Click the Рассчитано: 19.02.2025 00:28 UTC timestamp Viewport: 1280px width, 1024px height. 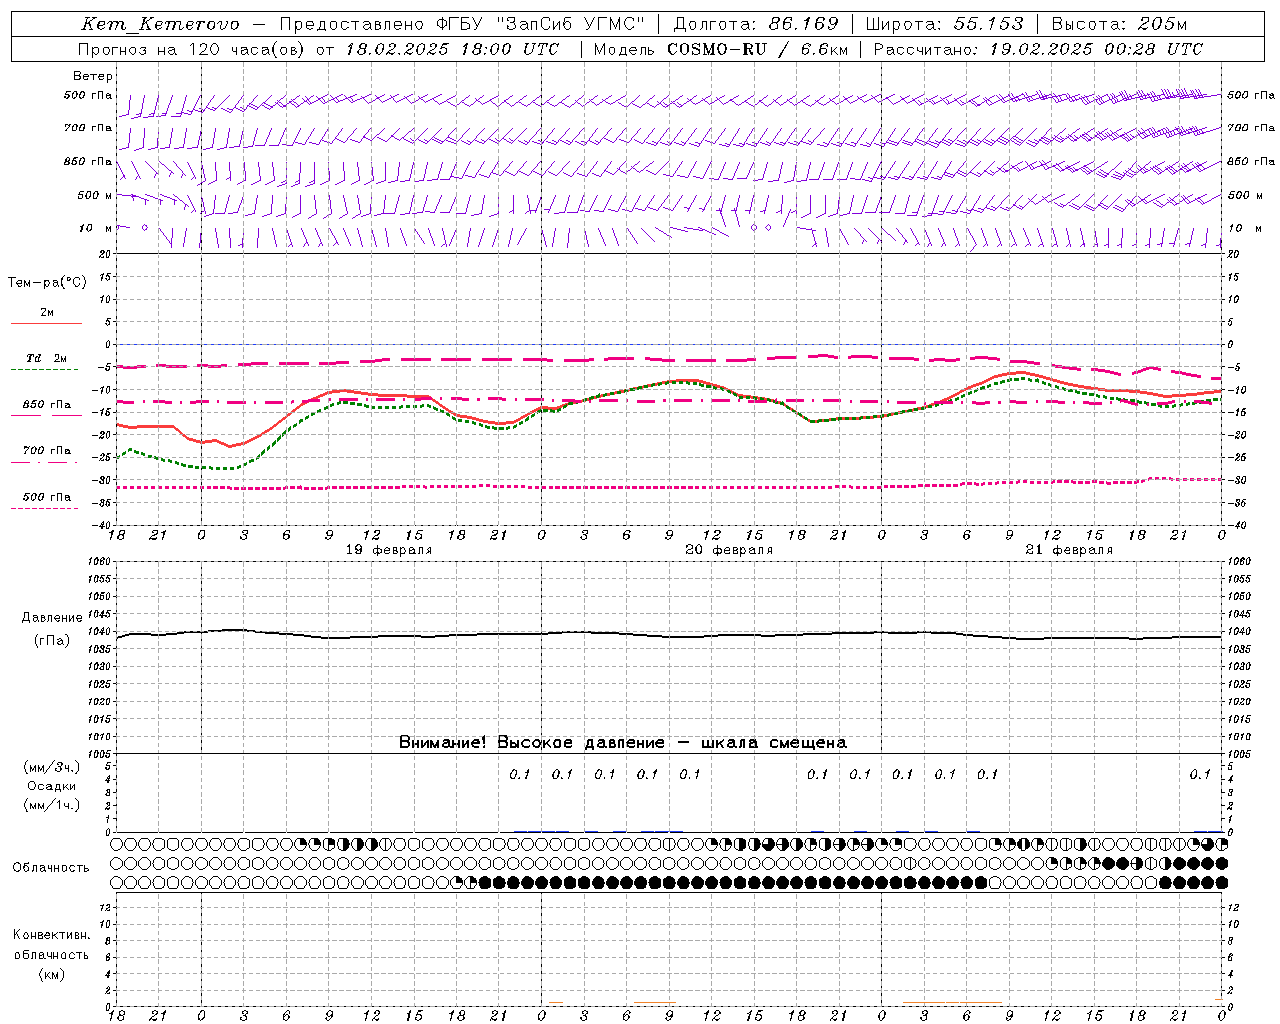(1038, 49)
